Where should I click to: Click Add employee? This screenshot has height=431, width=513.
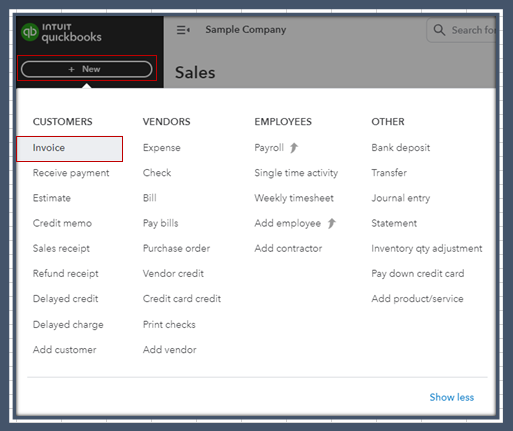(288, 223)
